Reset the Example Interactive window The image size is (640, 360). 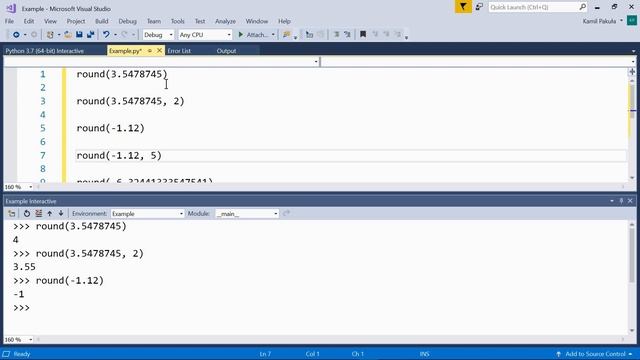tap(27, 213)
